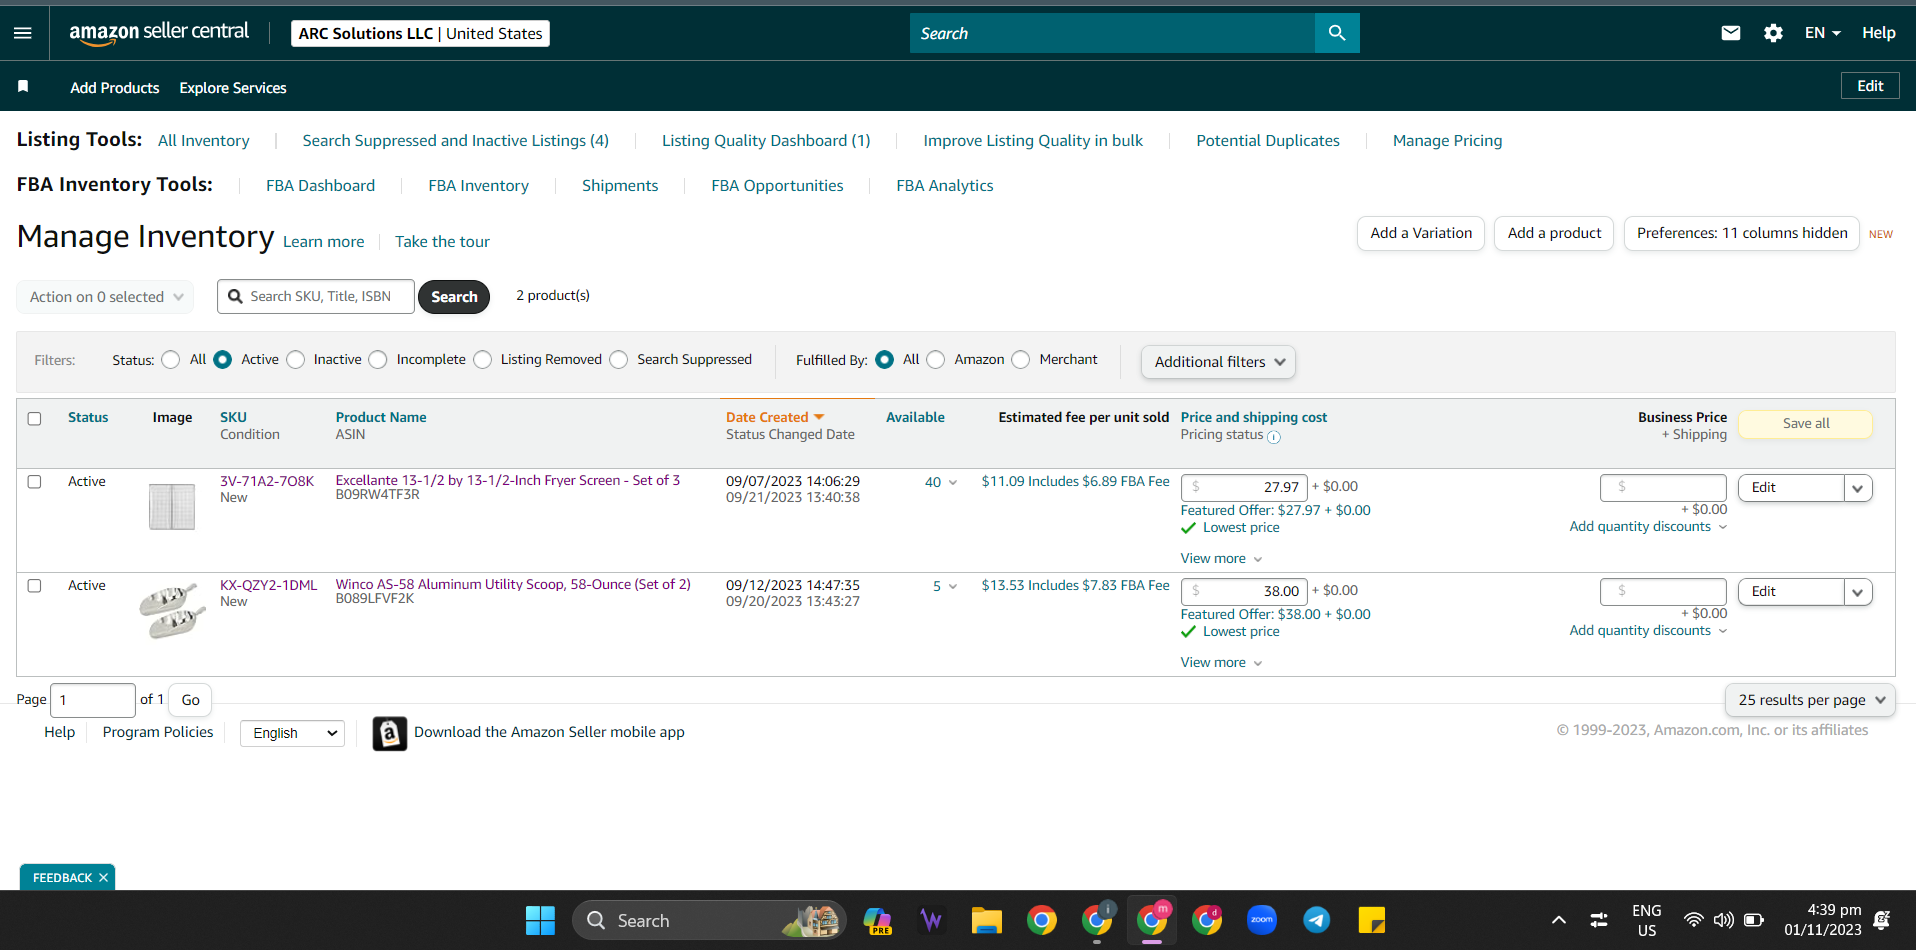Viewport: 1916px width, 950px height.
Task: Click the Amazon Seller Central logo
Action: tap(159, 33)
